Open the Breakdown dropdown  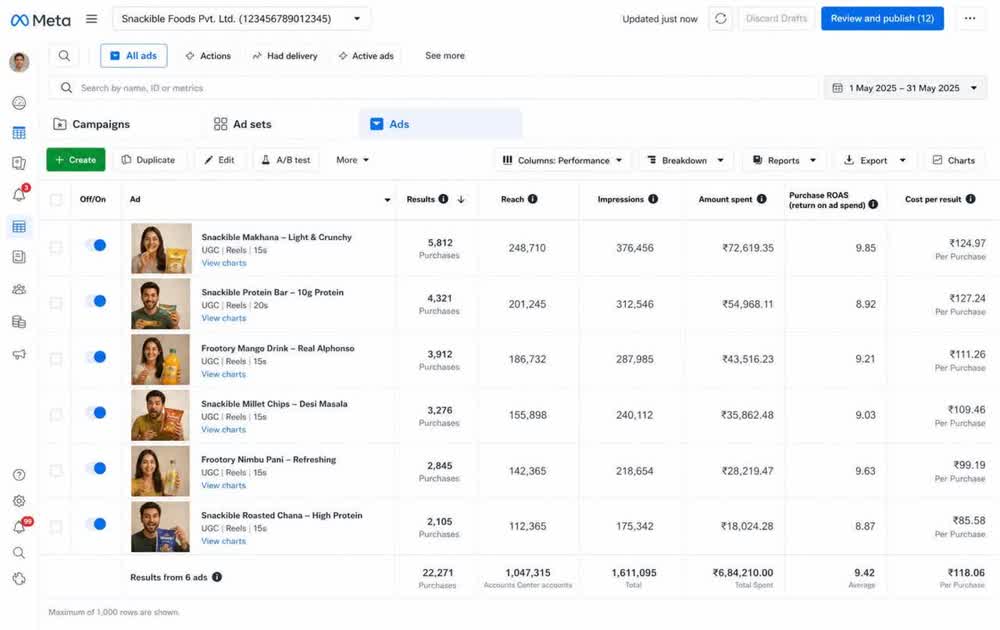point(686,160)
